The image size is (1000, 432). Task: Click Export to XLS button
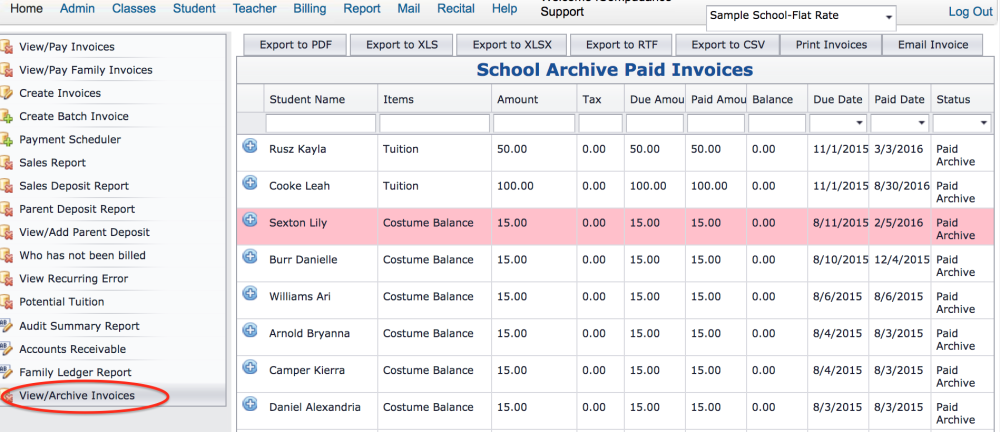click(401, 45)
